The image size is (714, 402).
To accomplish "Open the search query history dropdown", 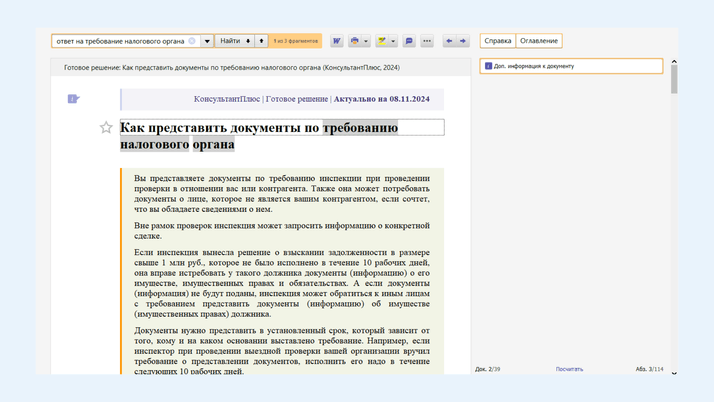I will coord(207,41).
